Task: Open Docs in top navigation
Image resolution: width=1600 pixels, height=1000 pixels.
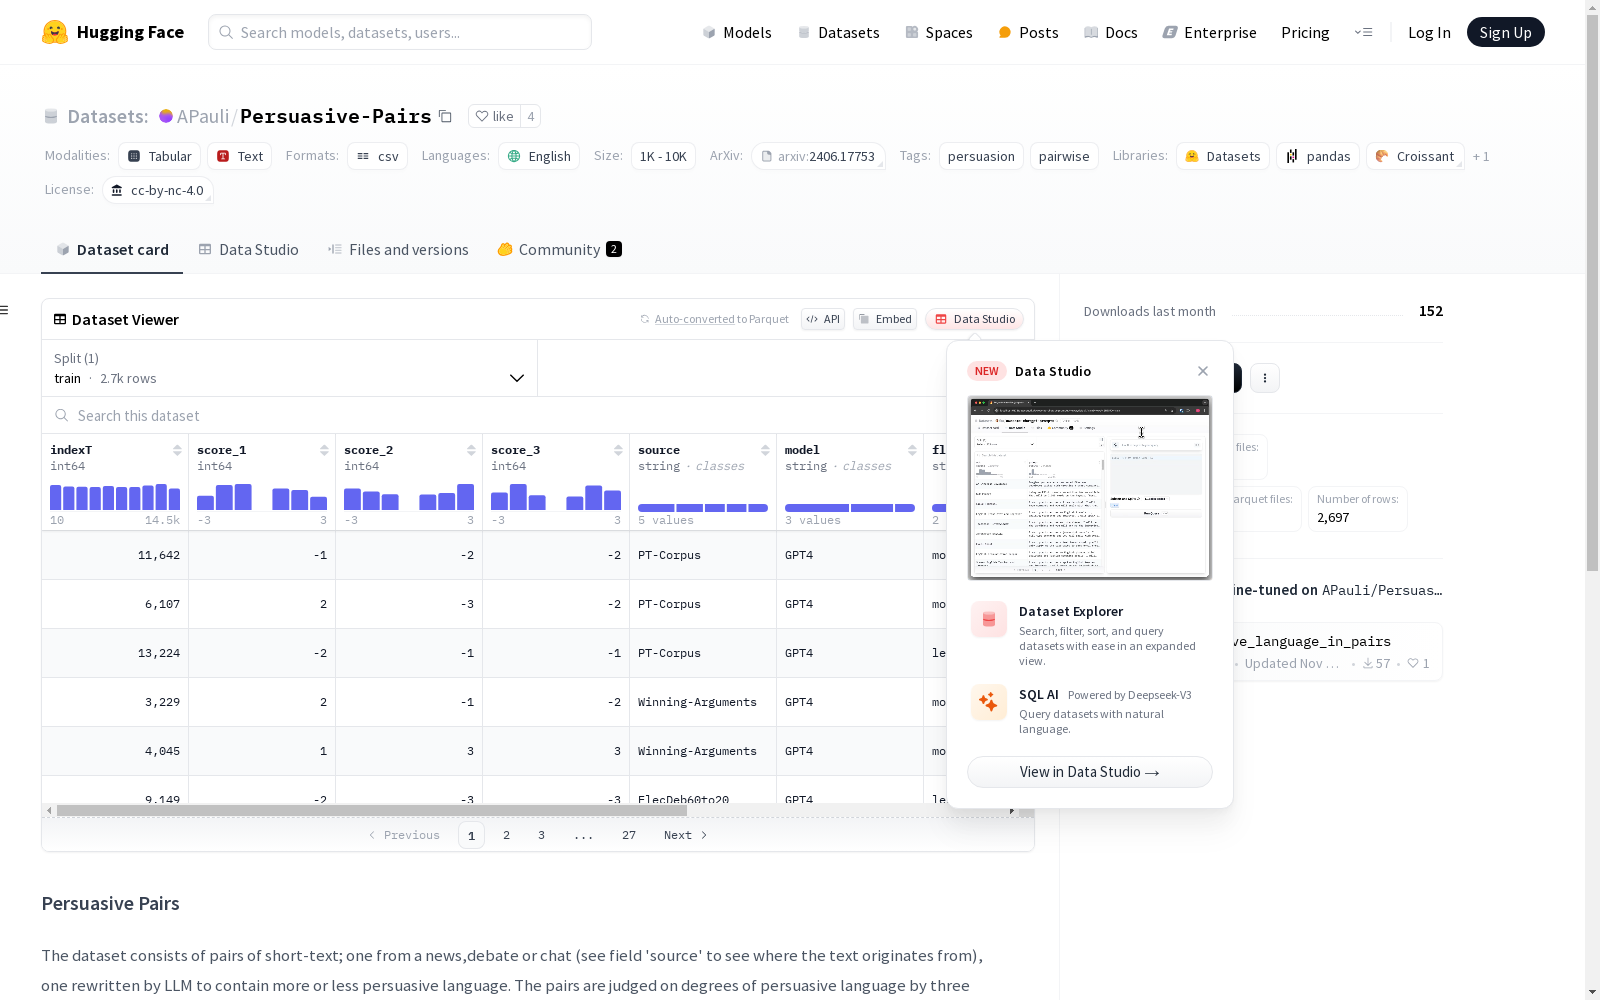Action: 1111,32
